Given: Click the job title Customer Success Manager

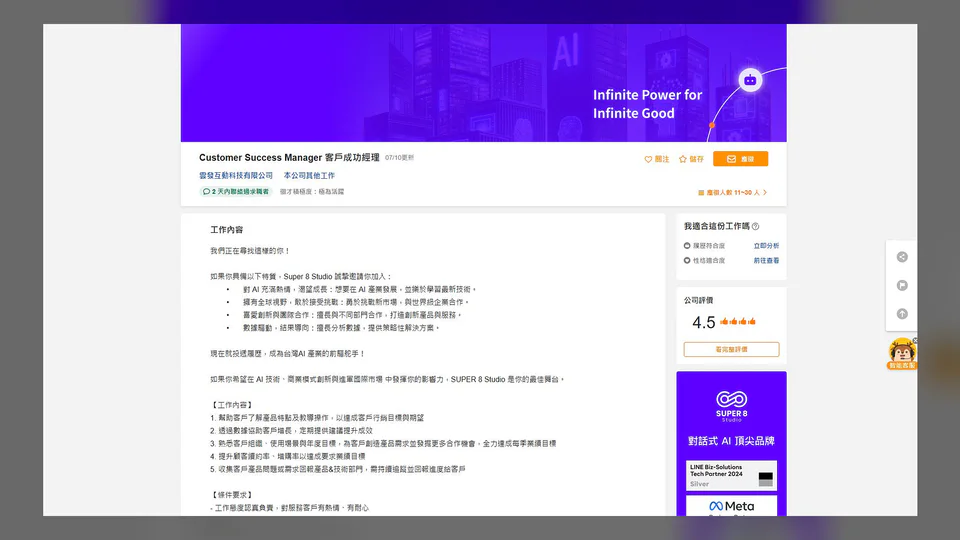Looking at the screenshot, I should click(289, 157).
